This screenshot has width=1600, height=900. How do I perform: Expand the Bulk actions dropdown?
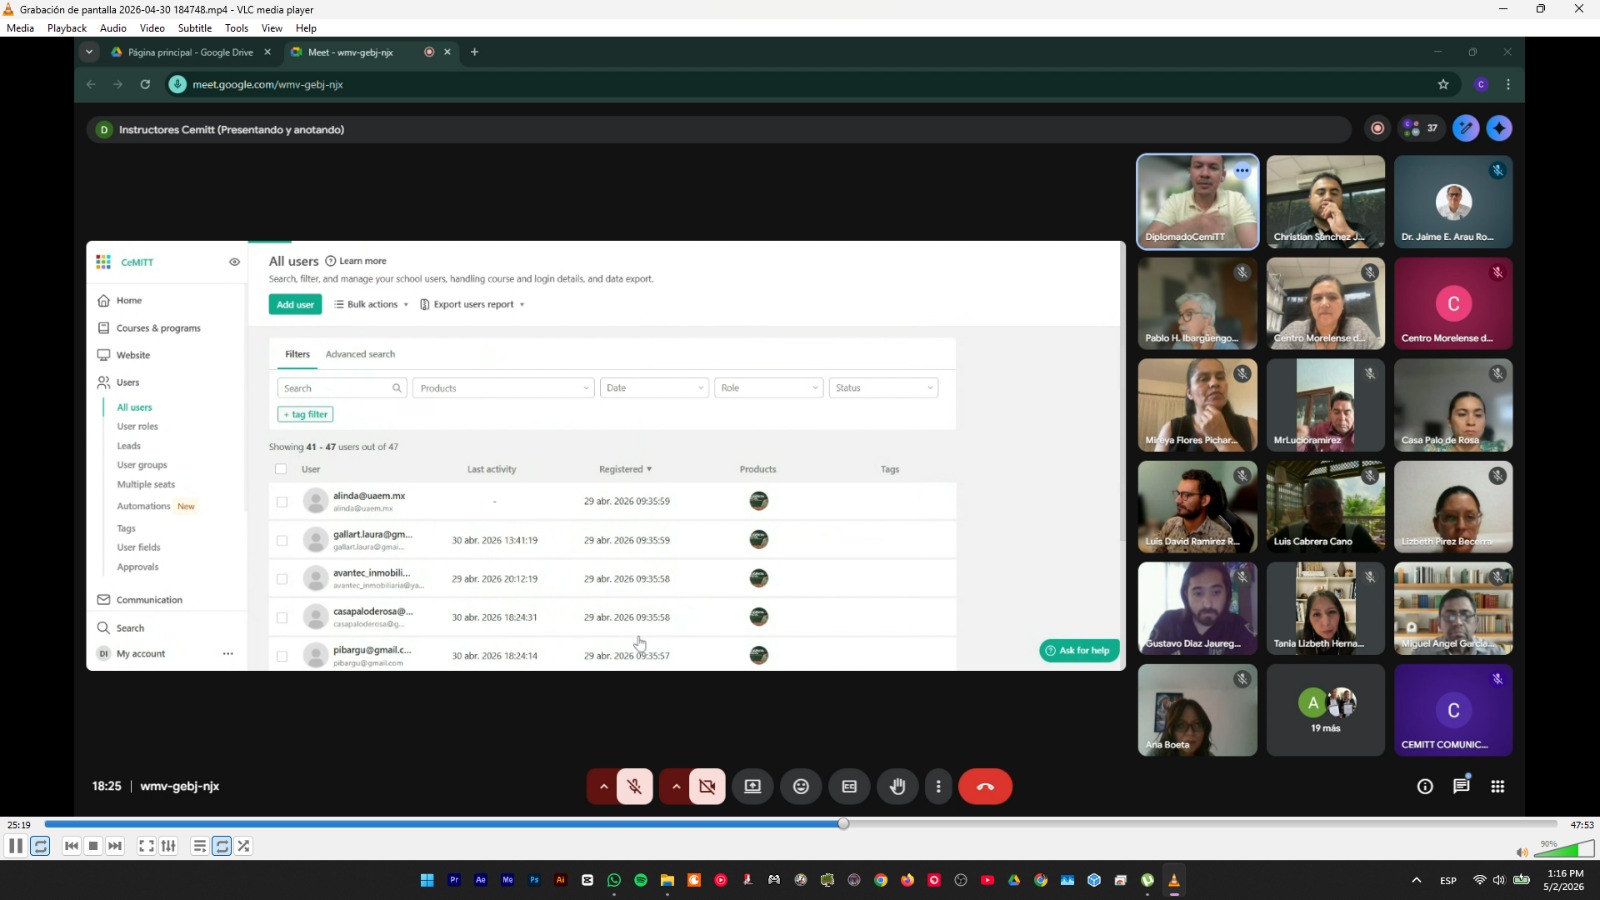371,305
